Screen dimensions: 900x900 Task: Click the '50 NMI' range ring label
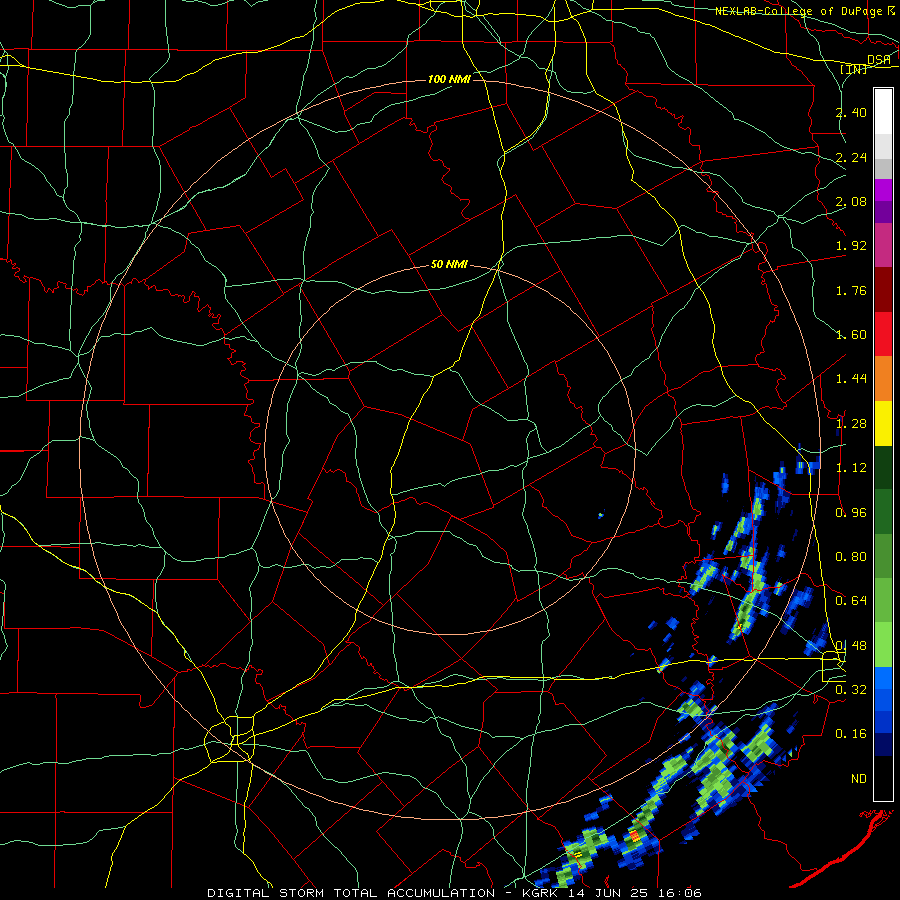449,265
